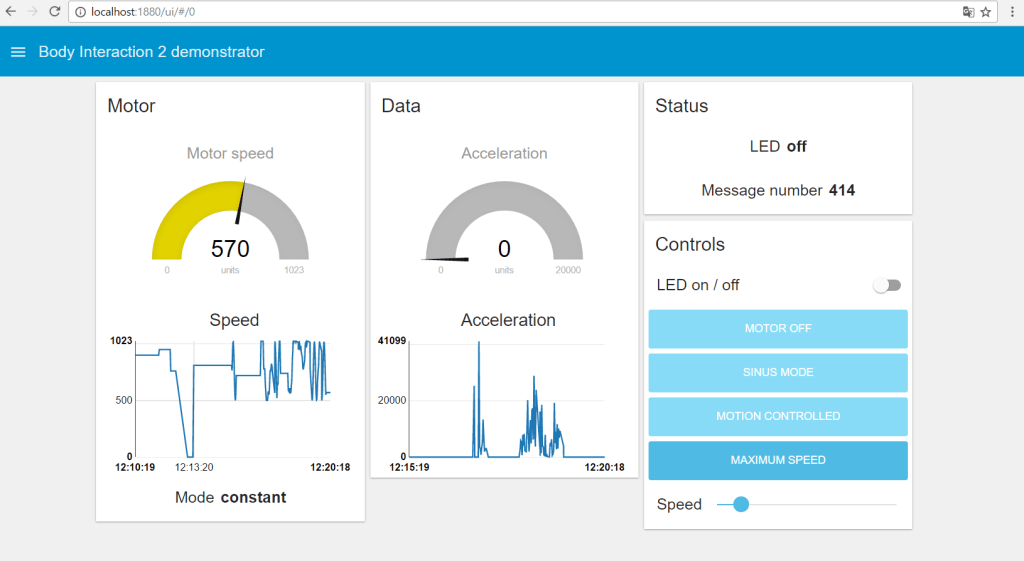1024x561 pixels.
Task: Click the browser forward arrow
Action: (32, 11)
